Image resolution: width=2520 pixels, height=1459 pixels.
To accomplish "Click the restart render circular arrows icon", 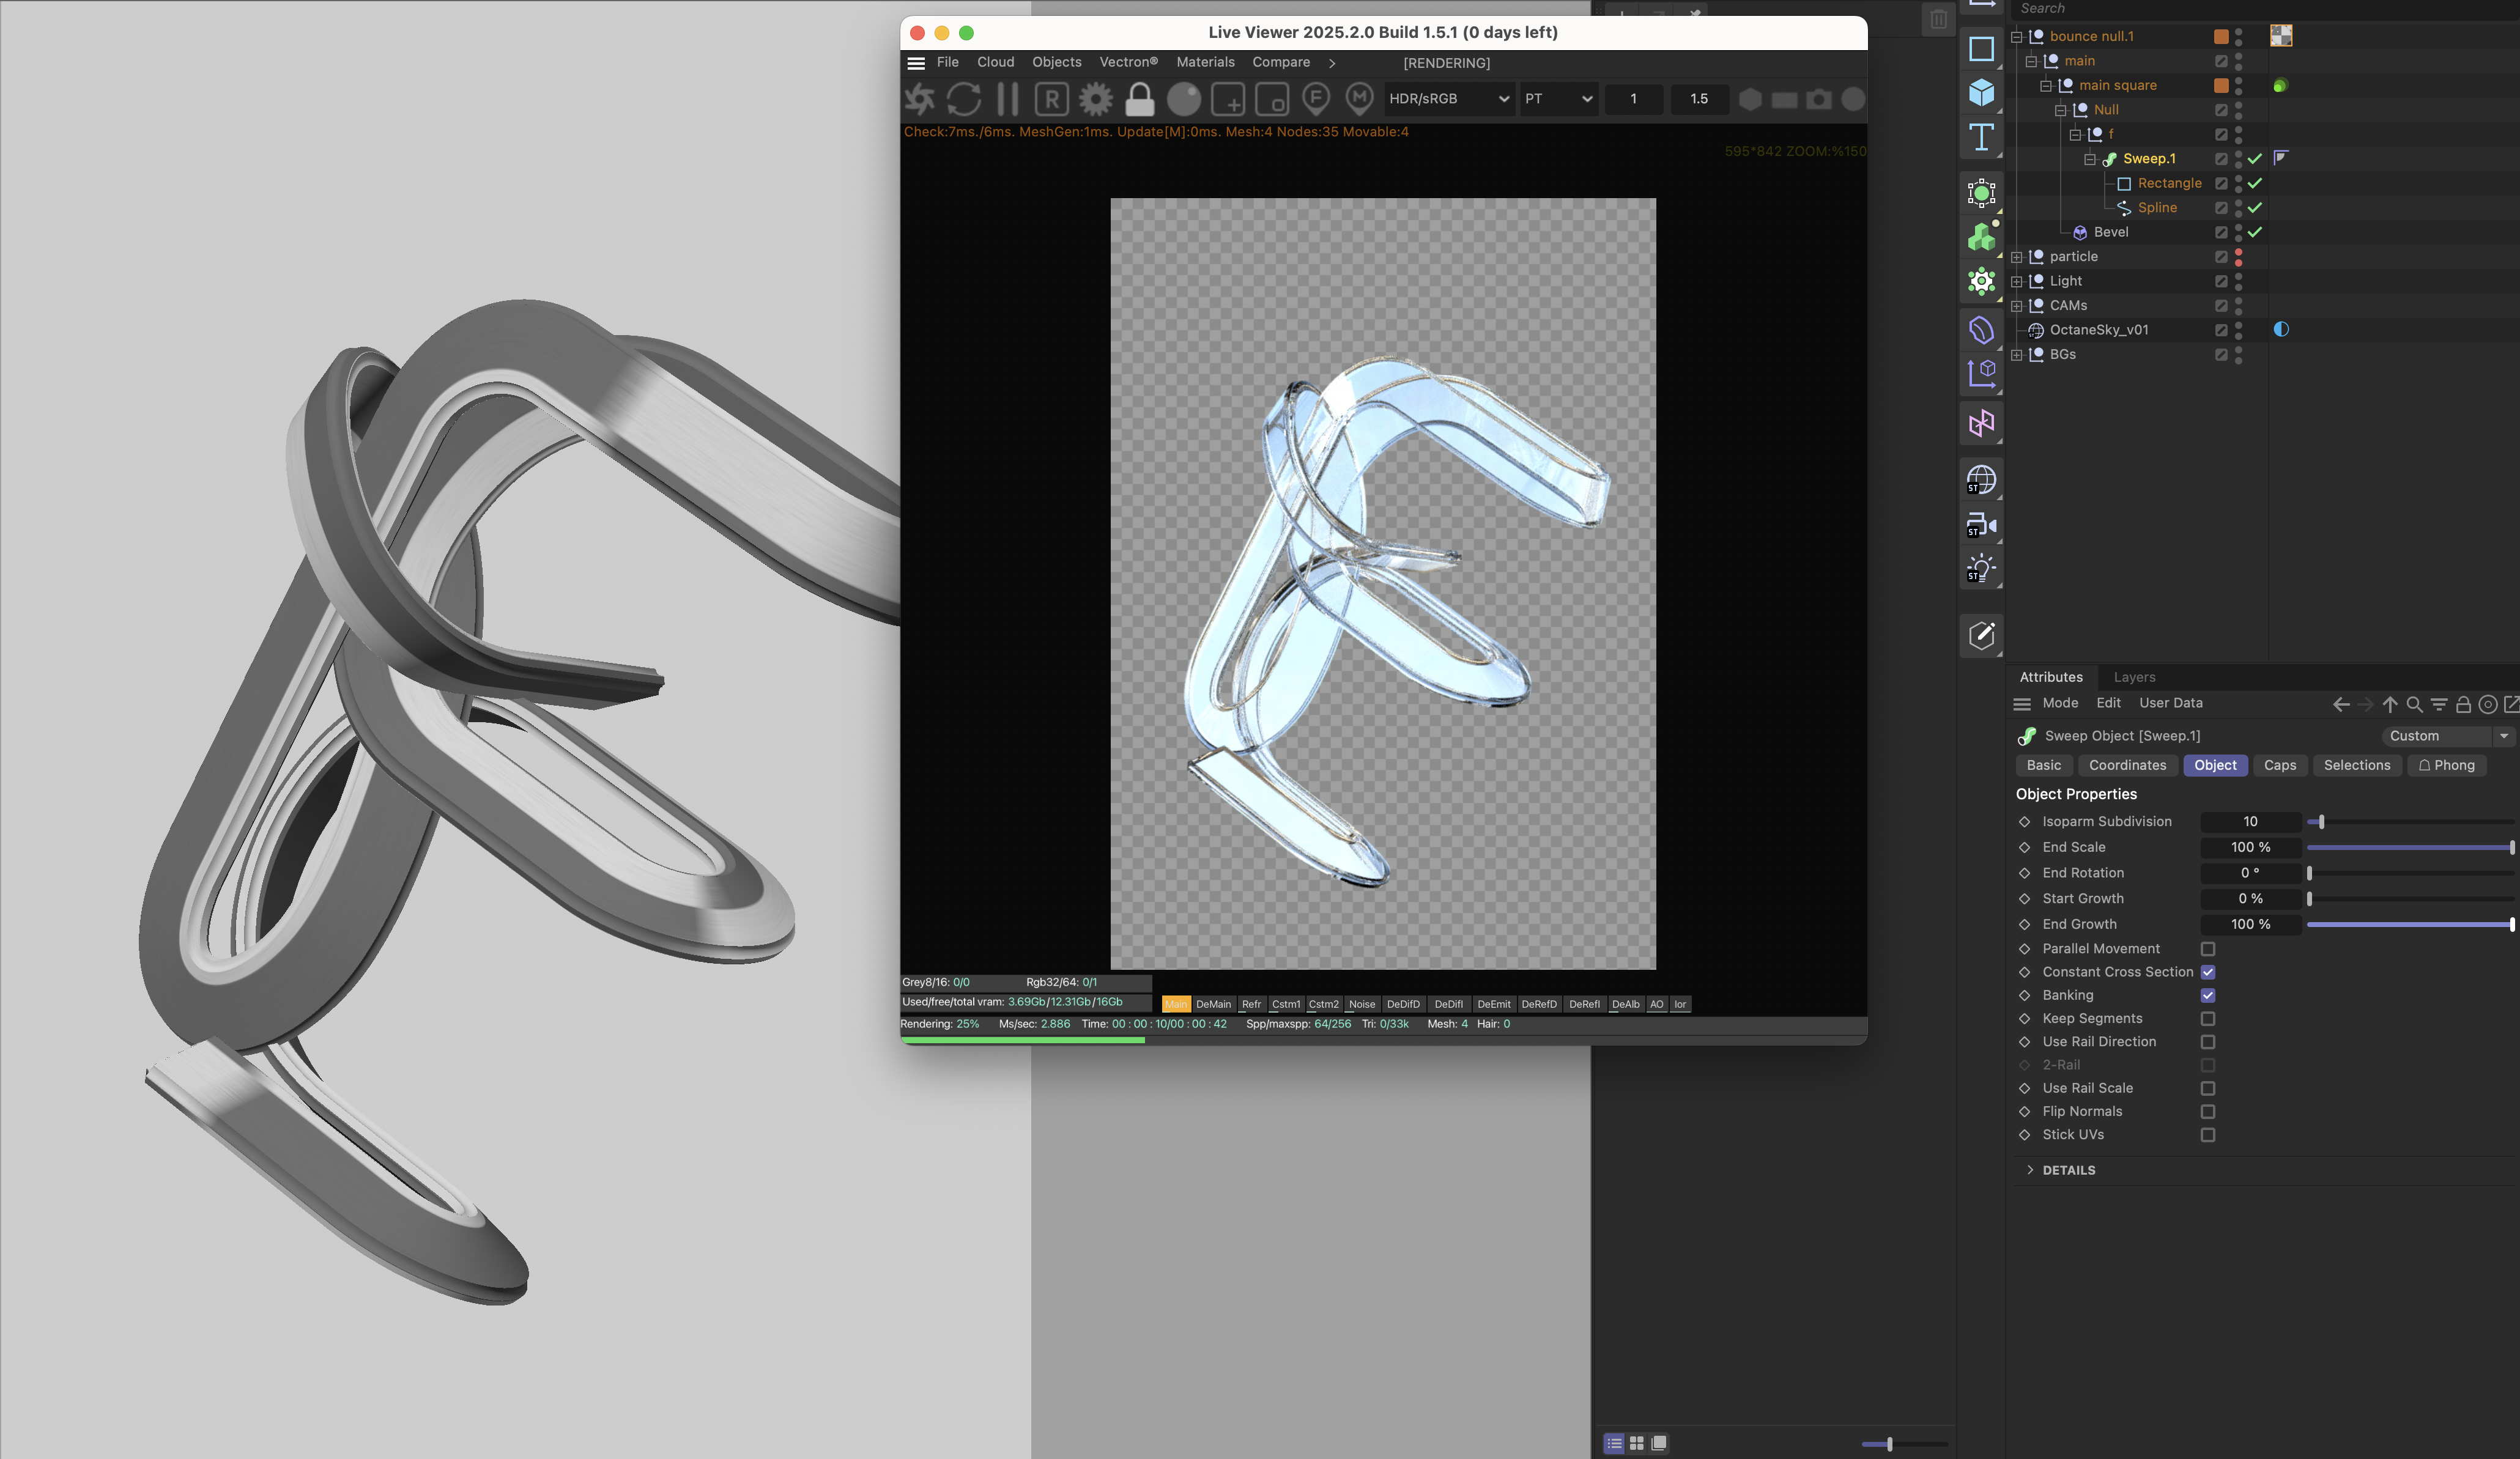I will click(x=964, y=99).
